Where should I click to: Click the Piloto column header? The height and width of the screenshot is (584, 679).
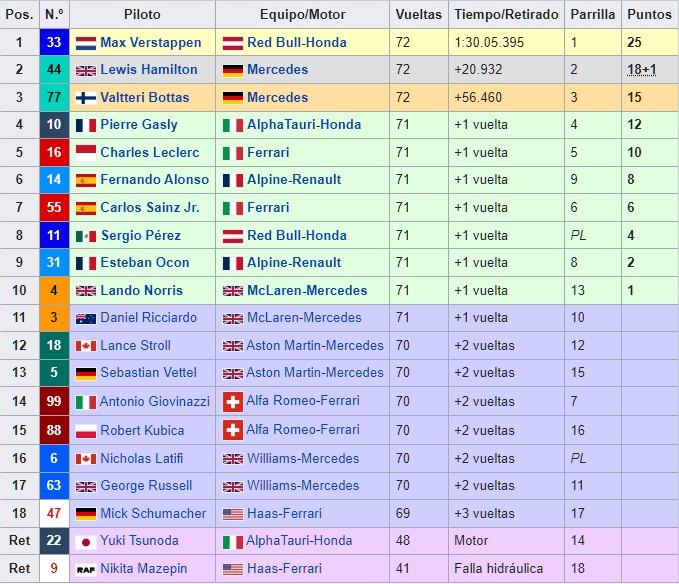tap(142, 14)
